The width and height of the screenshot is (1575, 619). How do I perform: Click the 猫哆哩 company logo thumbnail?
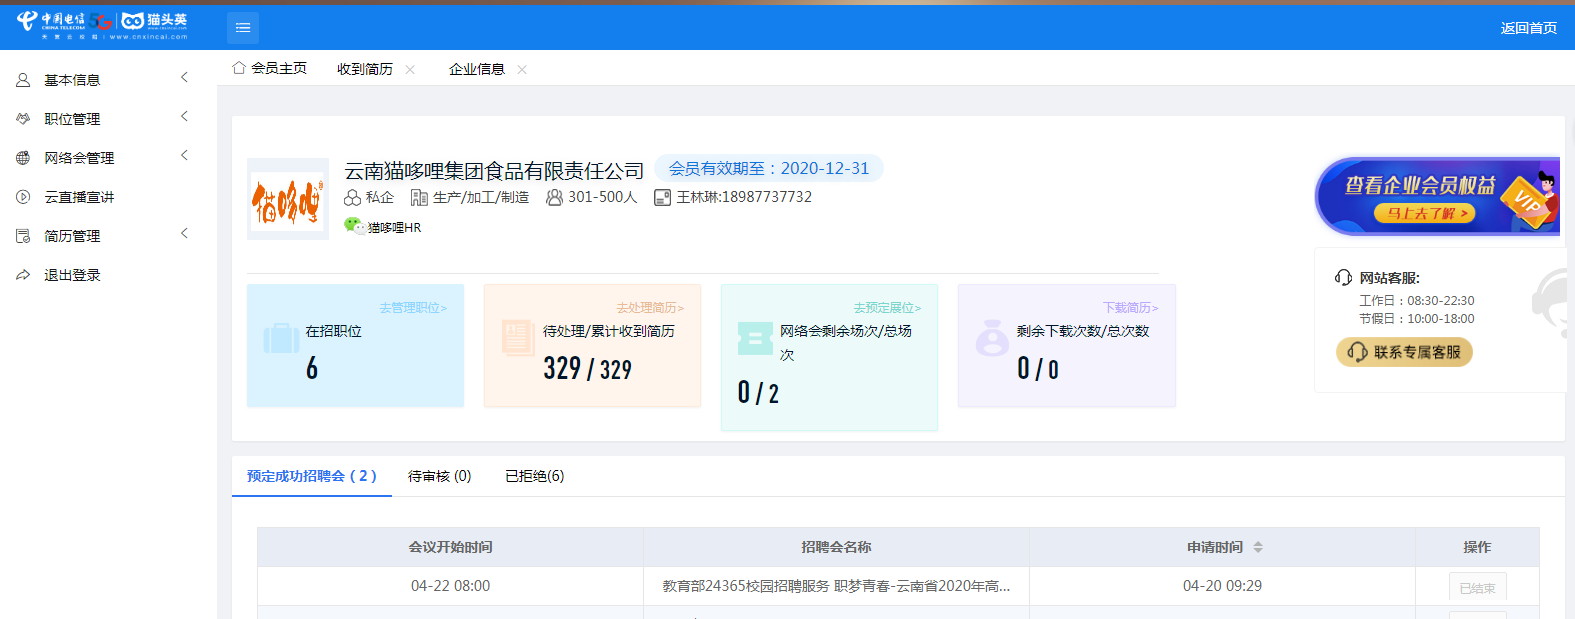click(x=288, y=199)
